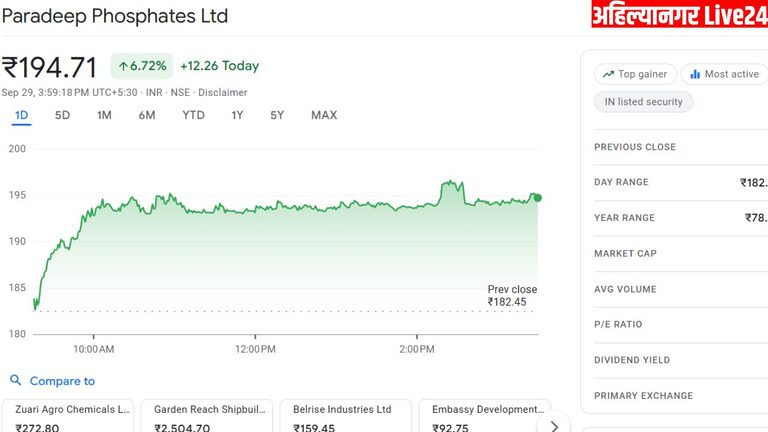View the 1Y chart range
Viewport: 768px width, 432px height.
coord(237,115)
